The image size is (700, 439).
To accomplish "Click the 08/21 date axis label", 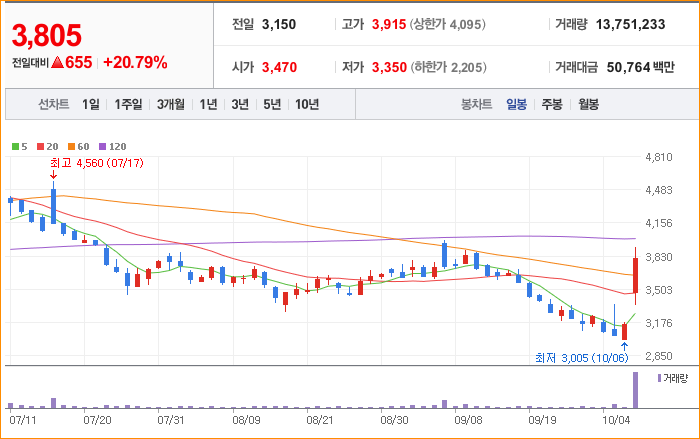I will coord(320,420).
